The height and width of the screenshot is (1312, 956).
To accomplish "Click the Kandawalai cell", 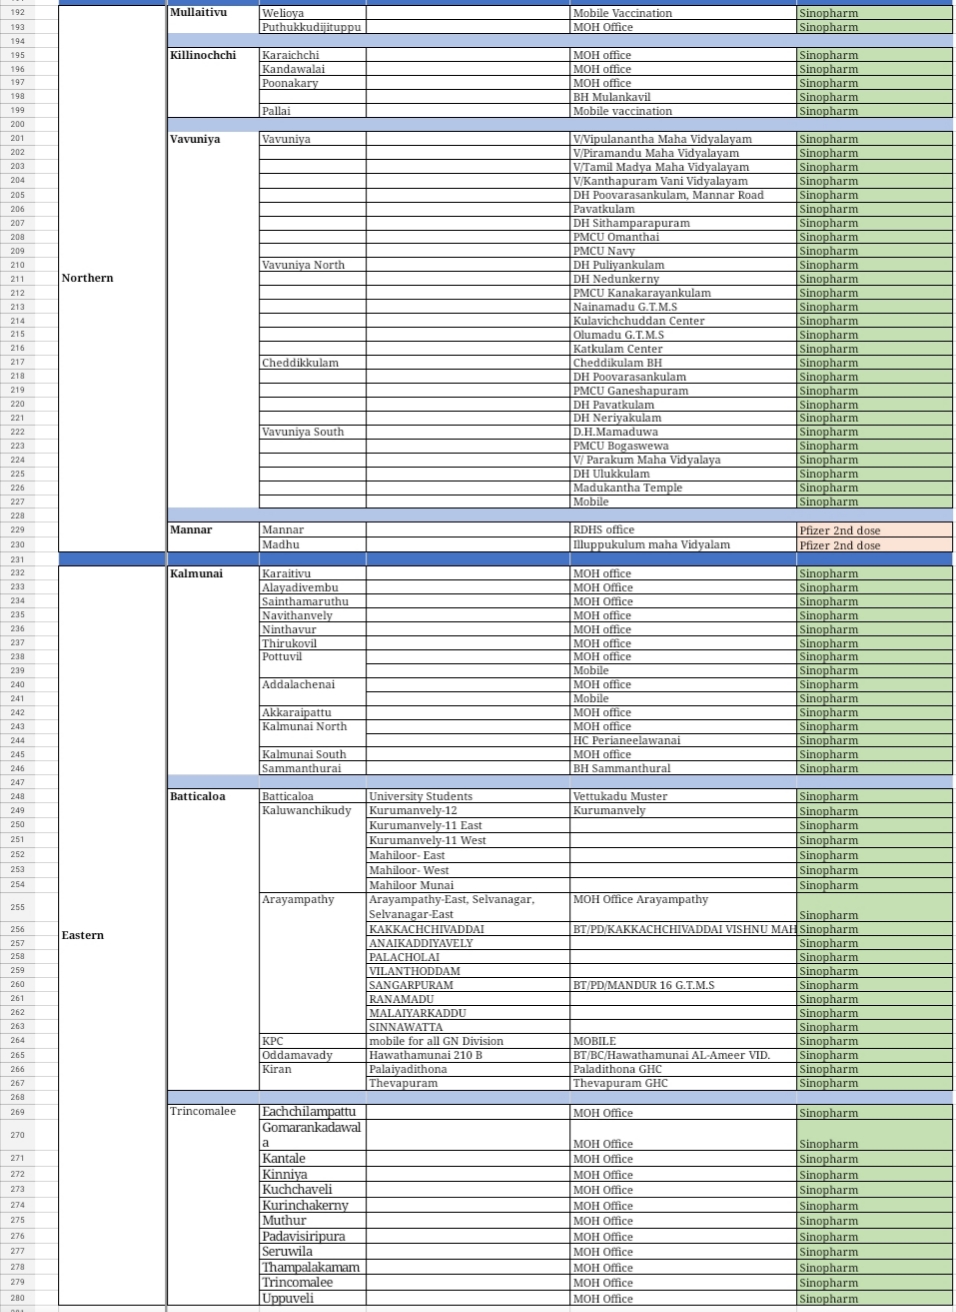I will (x=313, y=69).
